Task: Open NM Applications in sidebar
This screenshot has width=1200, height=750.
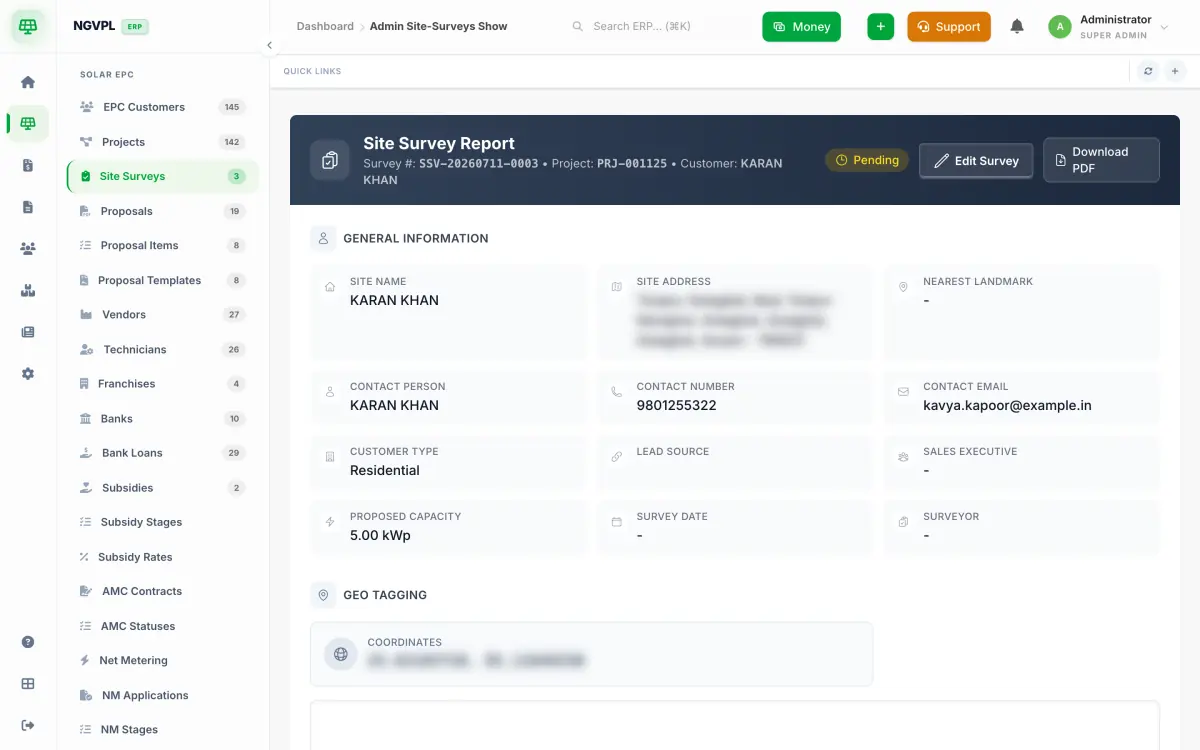Action: click(162, 695)
